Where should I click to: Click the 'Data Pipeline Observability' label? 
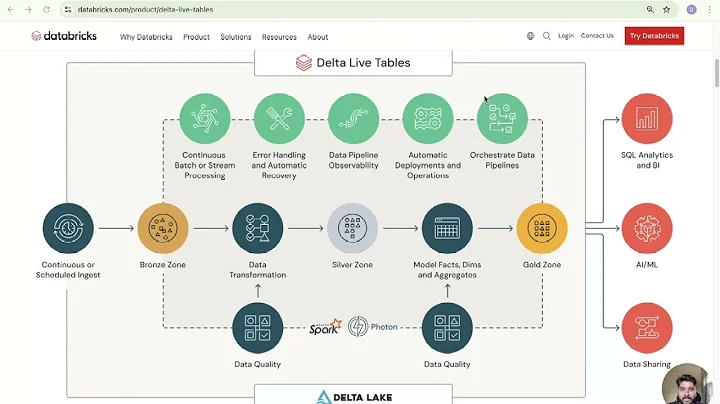pyautogui.click(x=354, y=160)
